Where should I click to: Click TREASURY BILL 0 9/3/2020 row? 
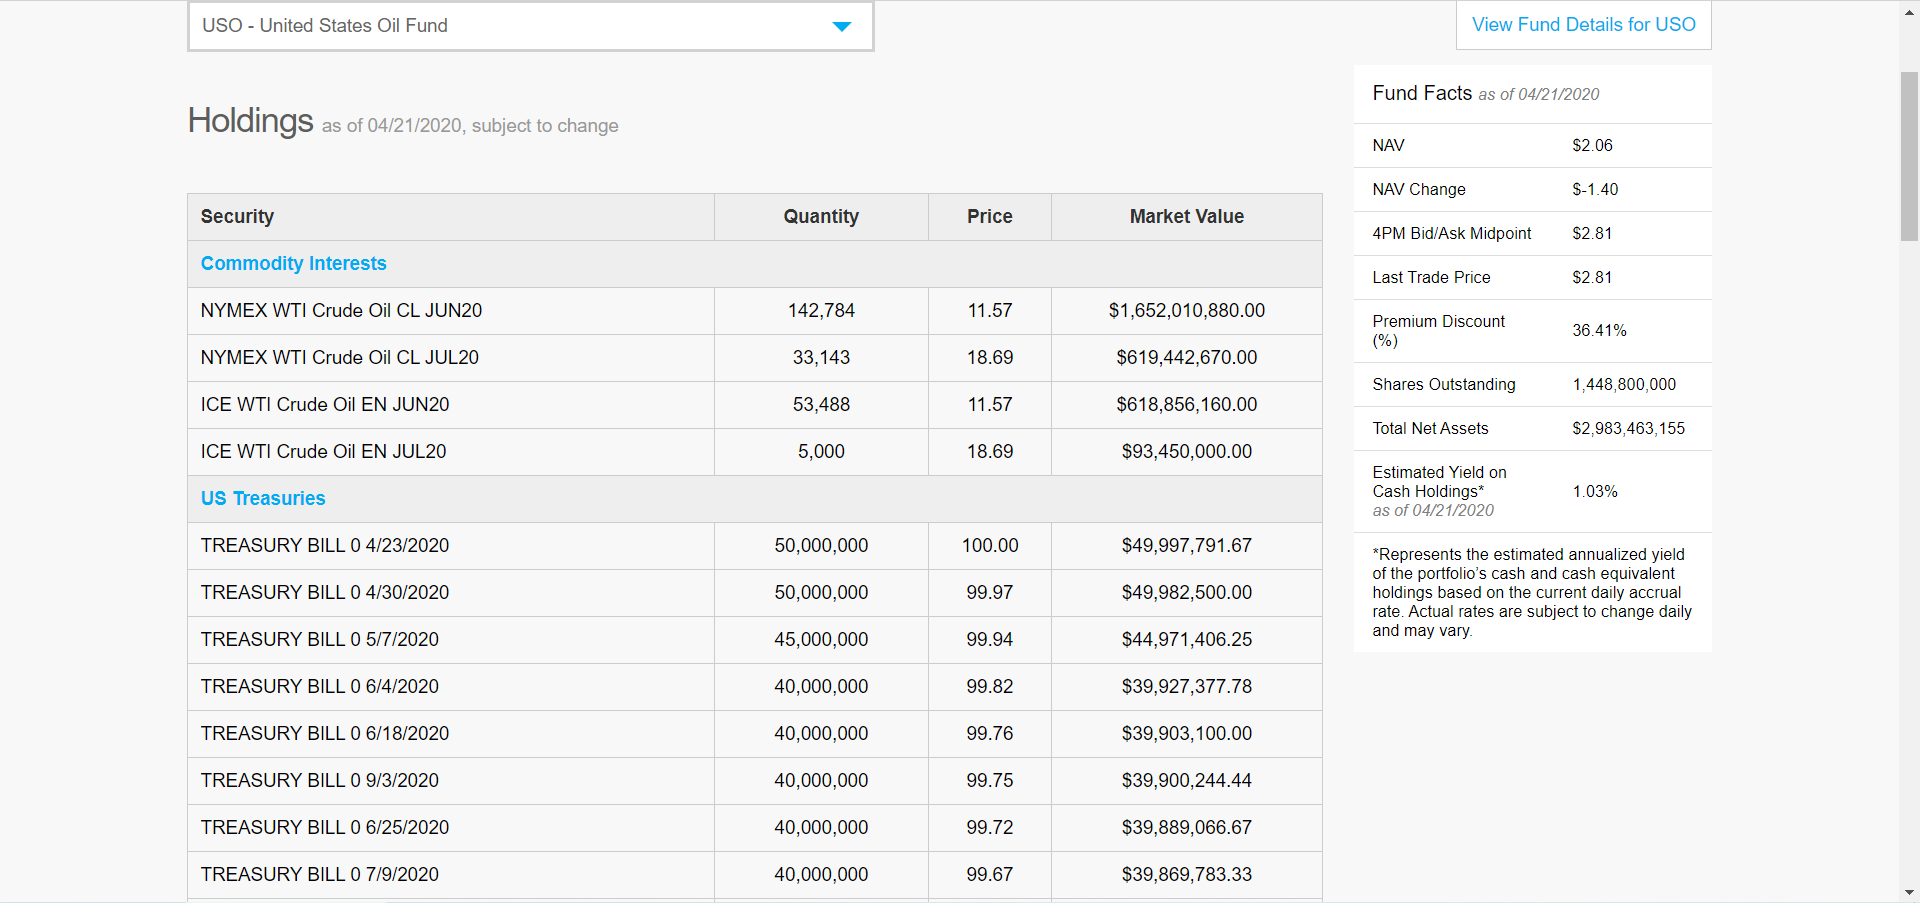(x=755, y=781)
